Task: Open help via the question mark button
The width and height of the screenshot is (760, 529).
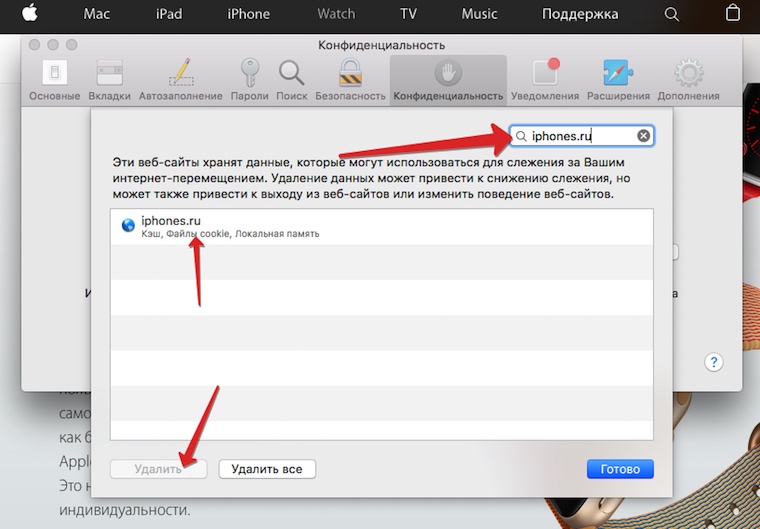Action: 713,362
